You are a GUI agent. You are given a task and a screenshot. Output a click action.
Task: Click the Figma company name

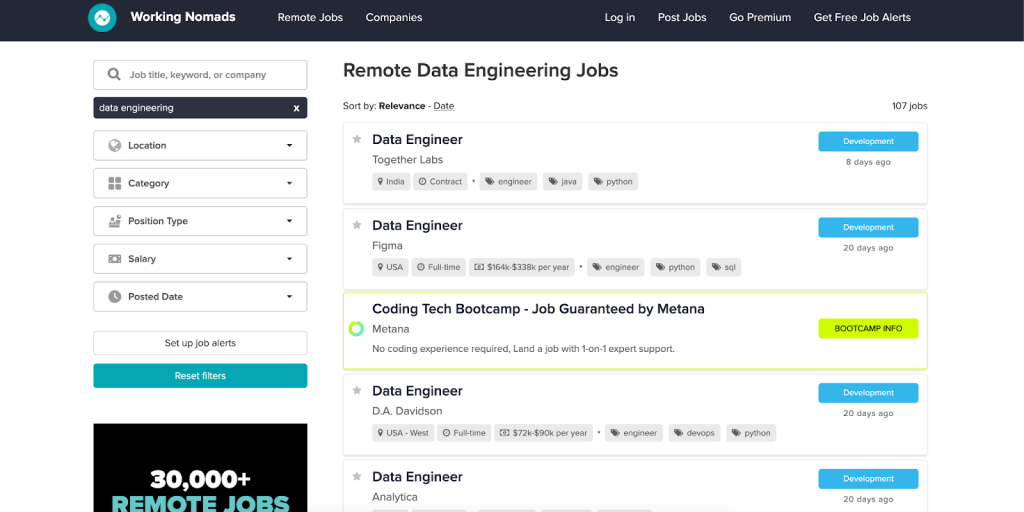(x=387, y=246)
